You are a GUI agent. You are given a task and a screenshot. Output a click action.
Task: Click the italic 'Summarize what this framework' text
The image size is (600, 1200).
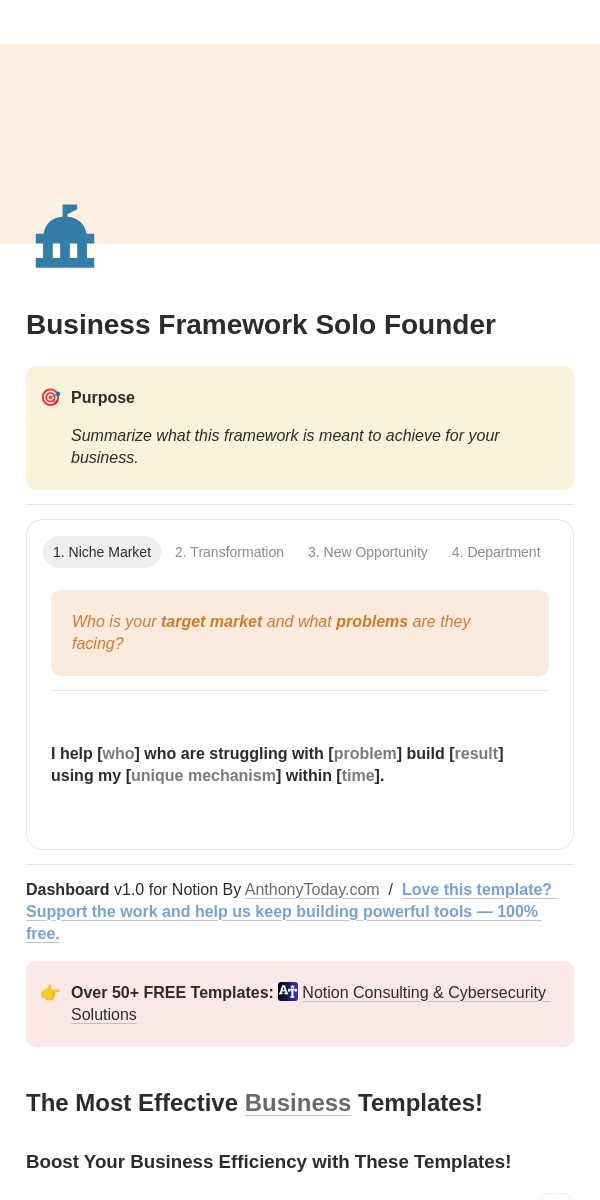285,447
